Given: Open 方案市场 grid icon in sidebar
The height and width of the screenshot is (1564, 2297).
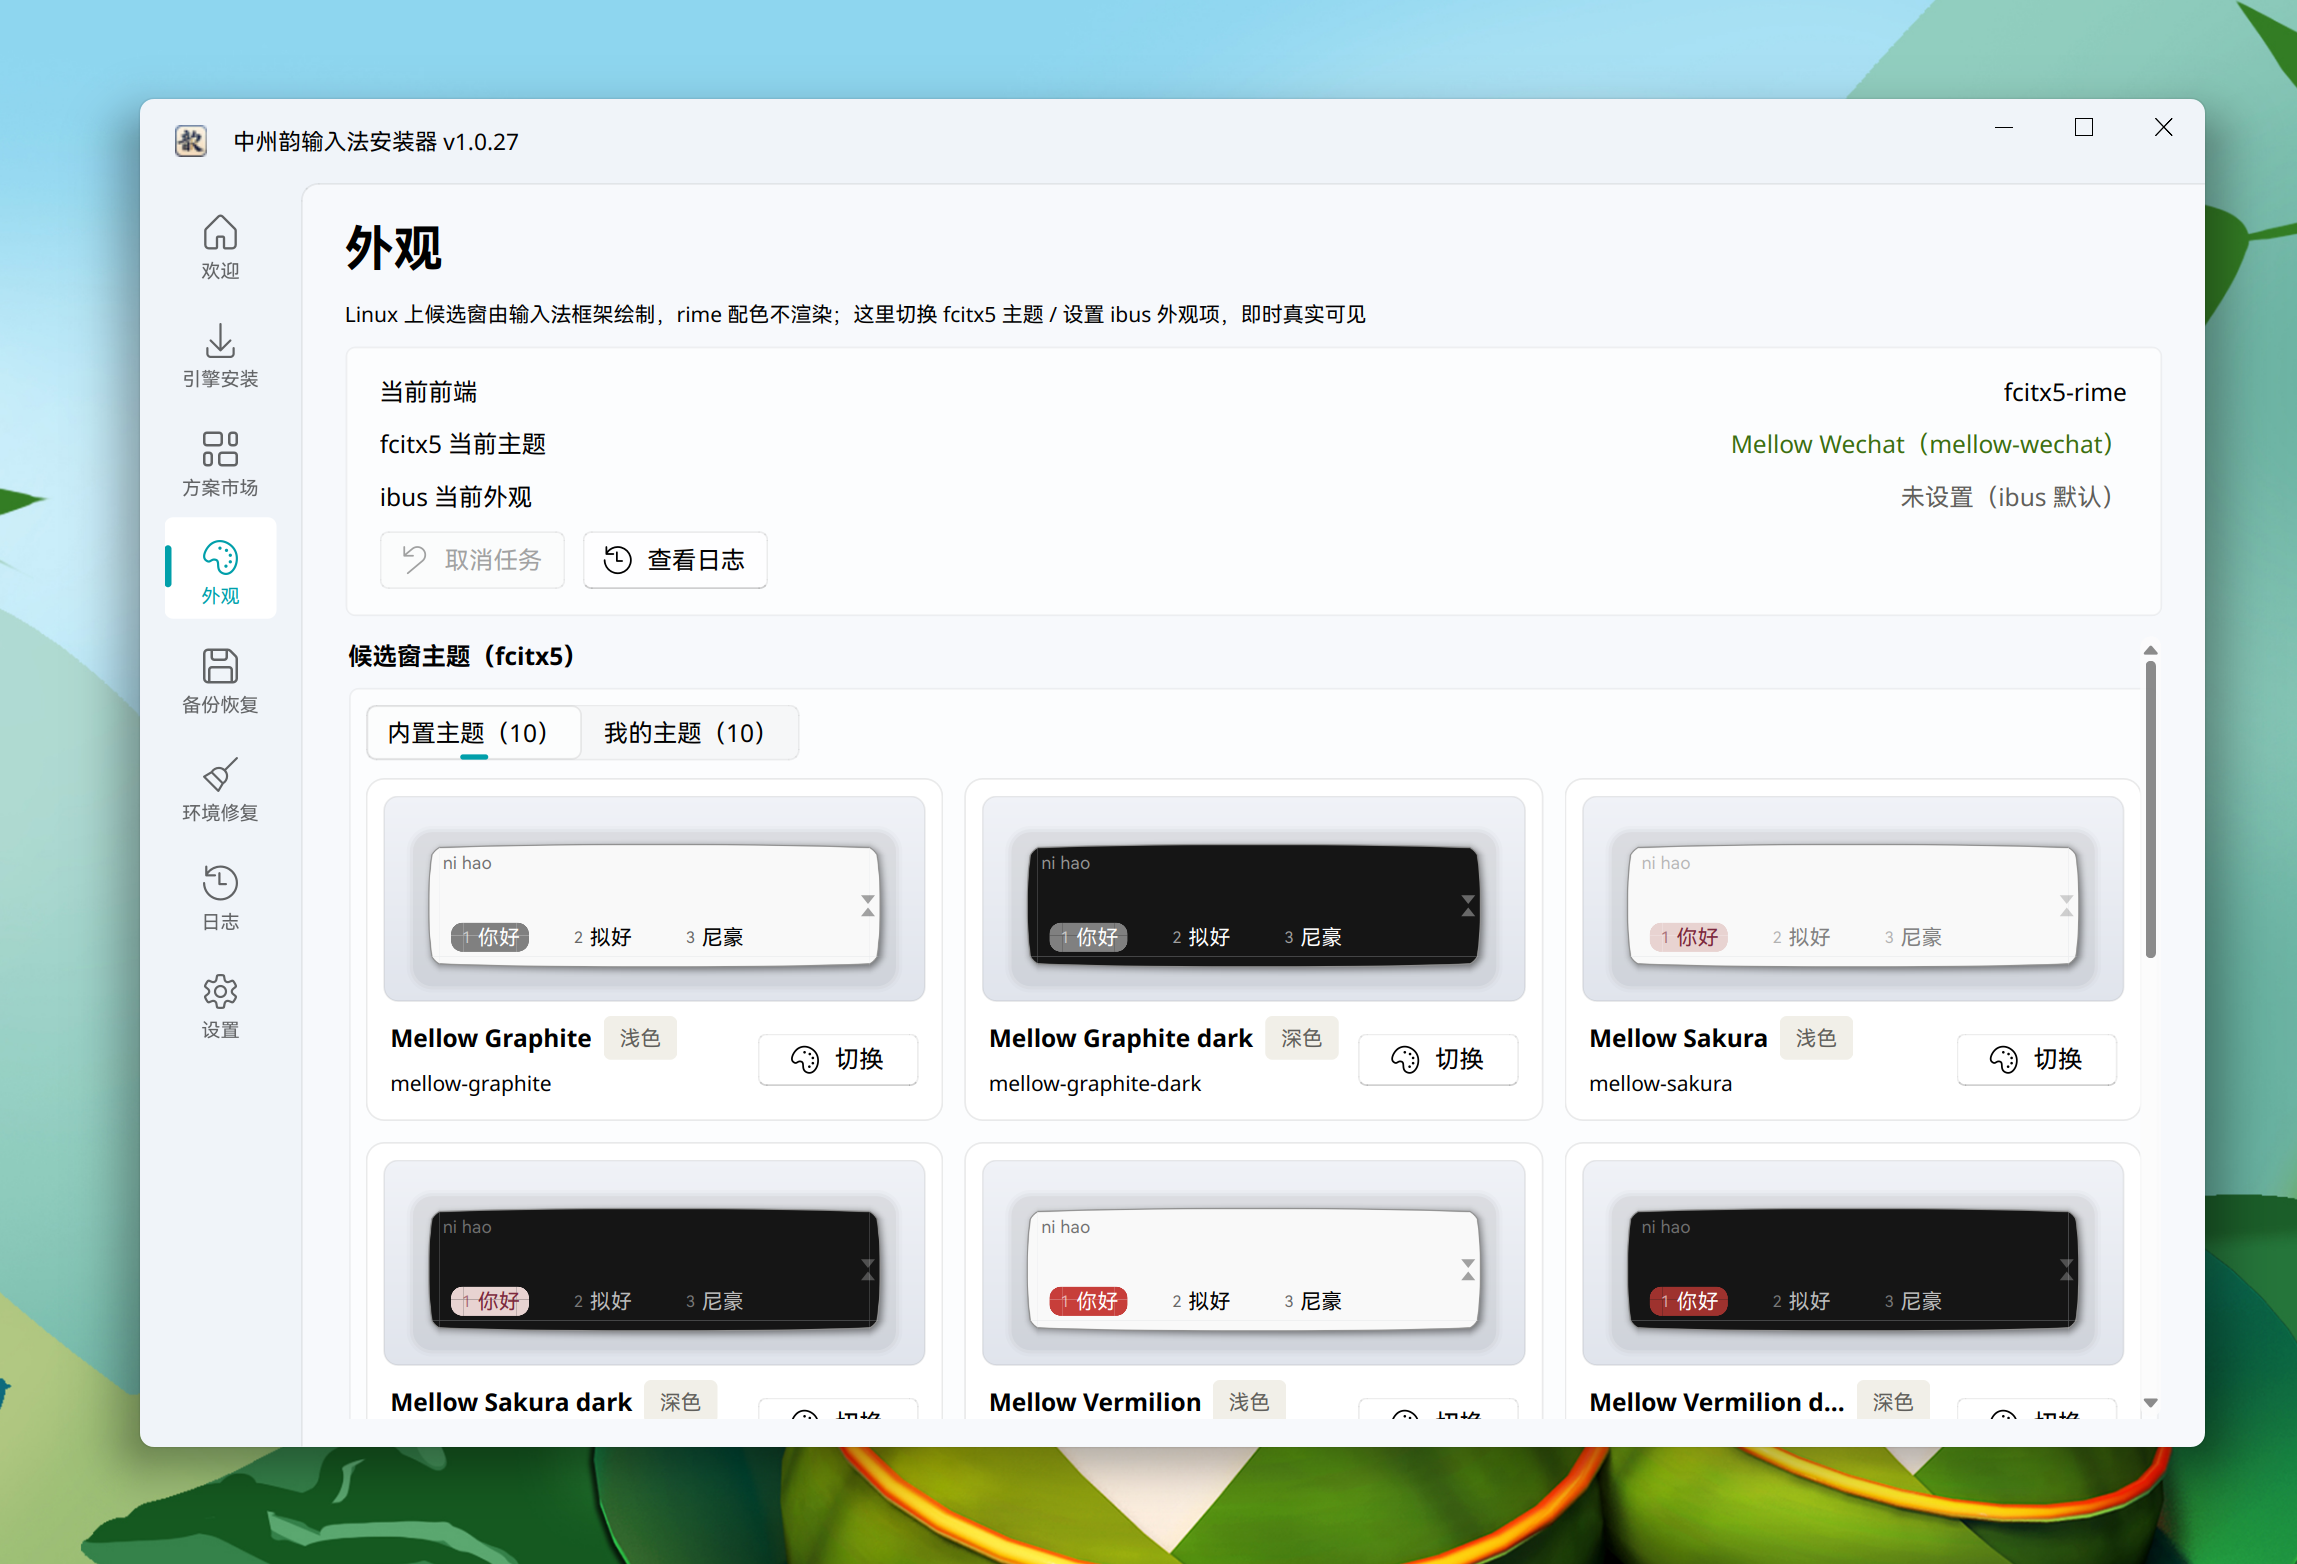Looking at the screenshot, I should (220, 449).
